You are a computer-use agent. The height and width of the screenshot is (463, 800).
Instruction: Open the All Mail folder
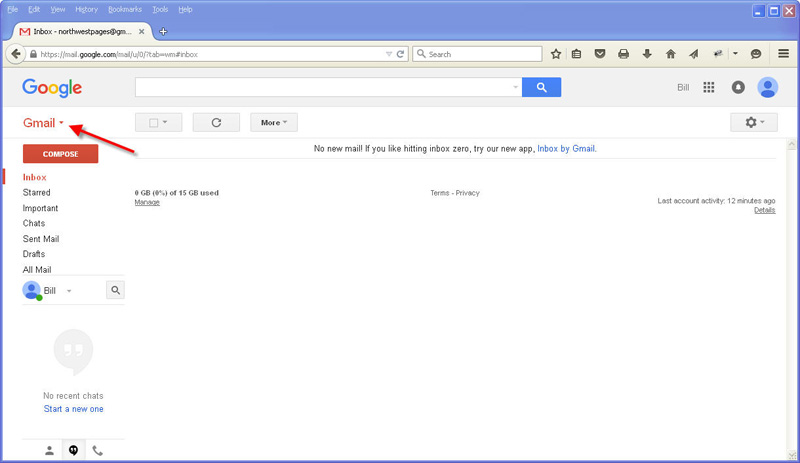tap(37, 270)
